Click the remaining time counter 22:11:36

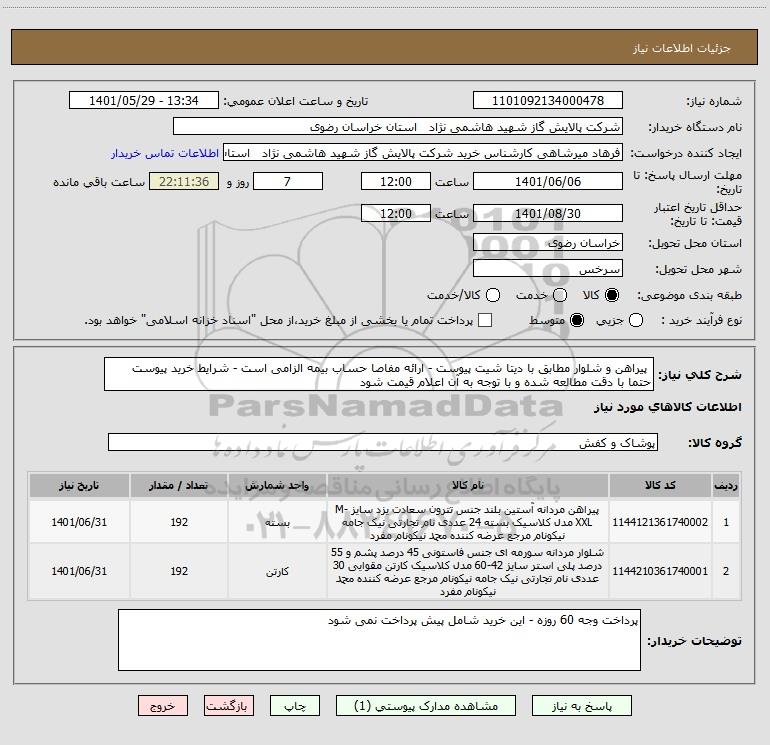tap(184, 181)
